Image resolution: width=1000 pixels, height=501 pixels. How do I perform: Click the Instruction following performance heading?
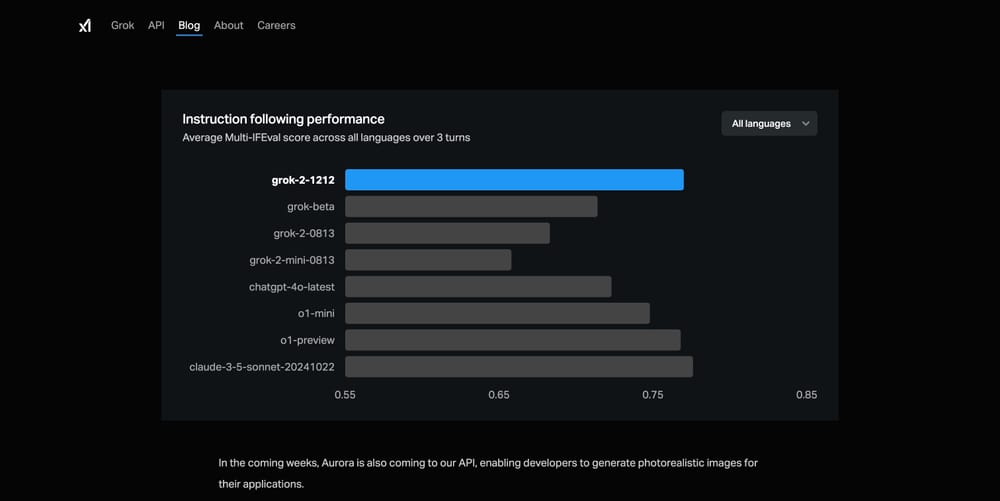point(283,119)
